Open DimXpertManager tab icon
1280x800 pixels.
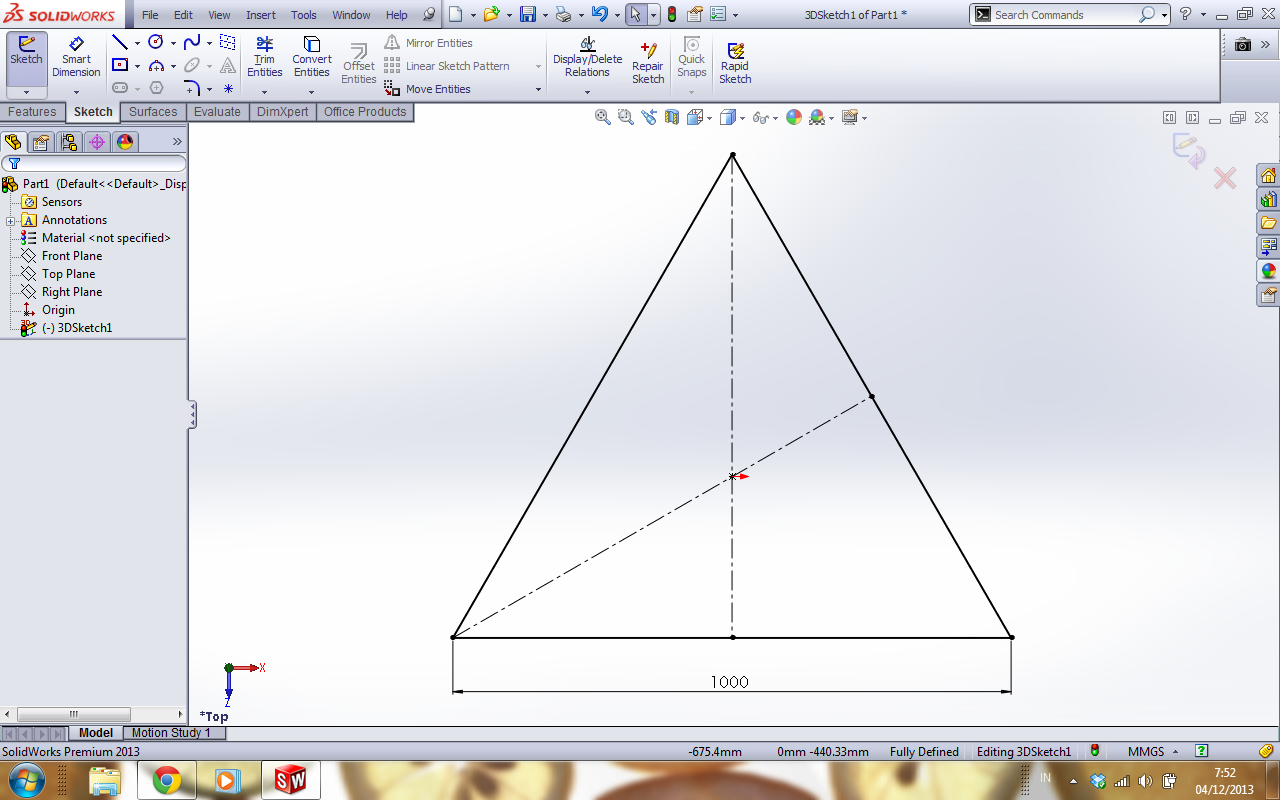coord(97,142)
